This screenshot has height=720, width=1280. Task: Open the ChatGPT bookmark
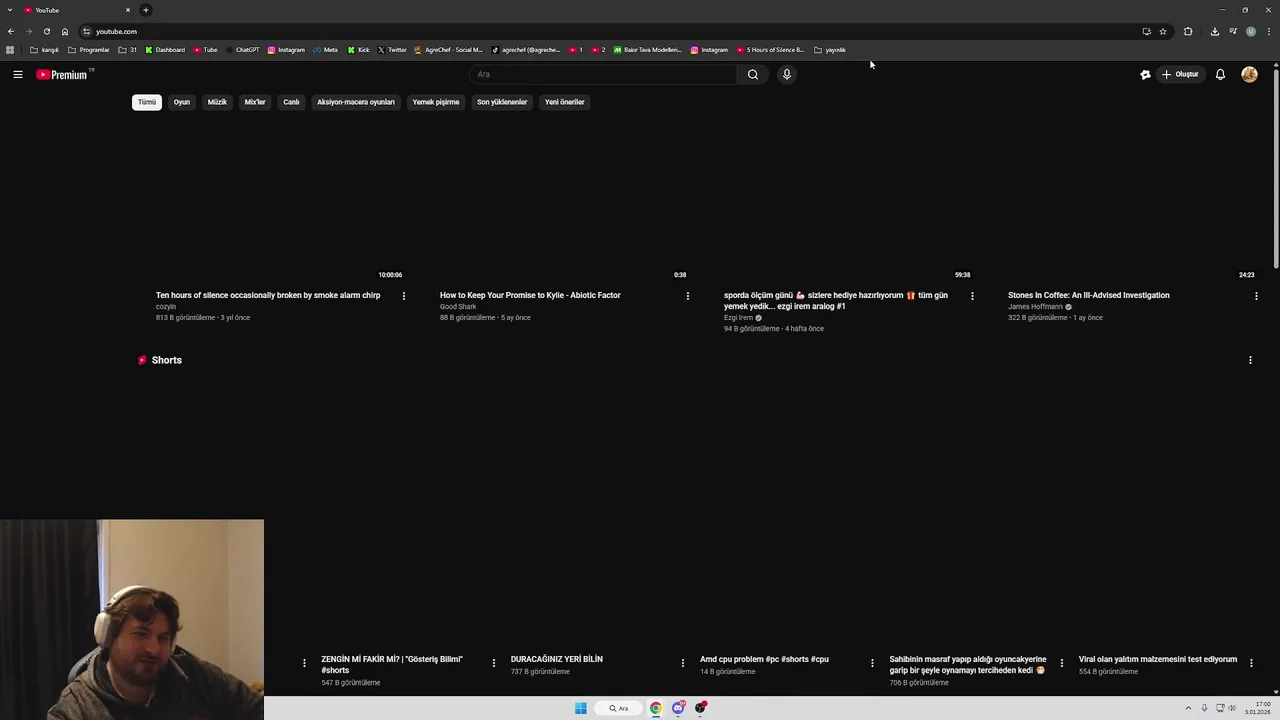(243, 50)
